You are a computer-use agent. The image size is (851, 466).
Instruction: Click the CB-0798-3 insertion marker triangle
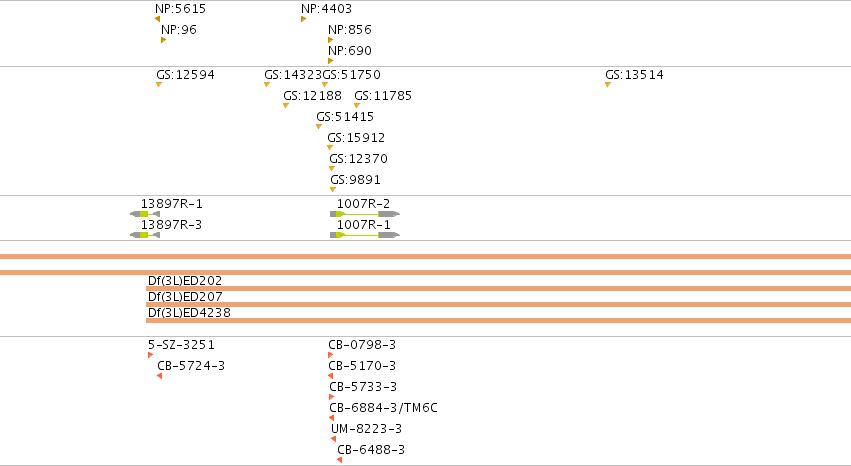point(331,355)
